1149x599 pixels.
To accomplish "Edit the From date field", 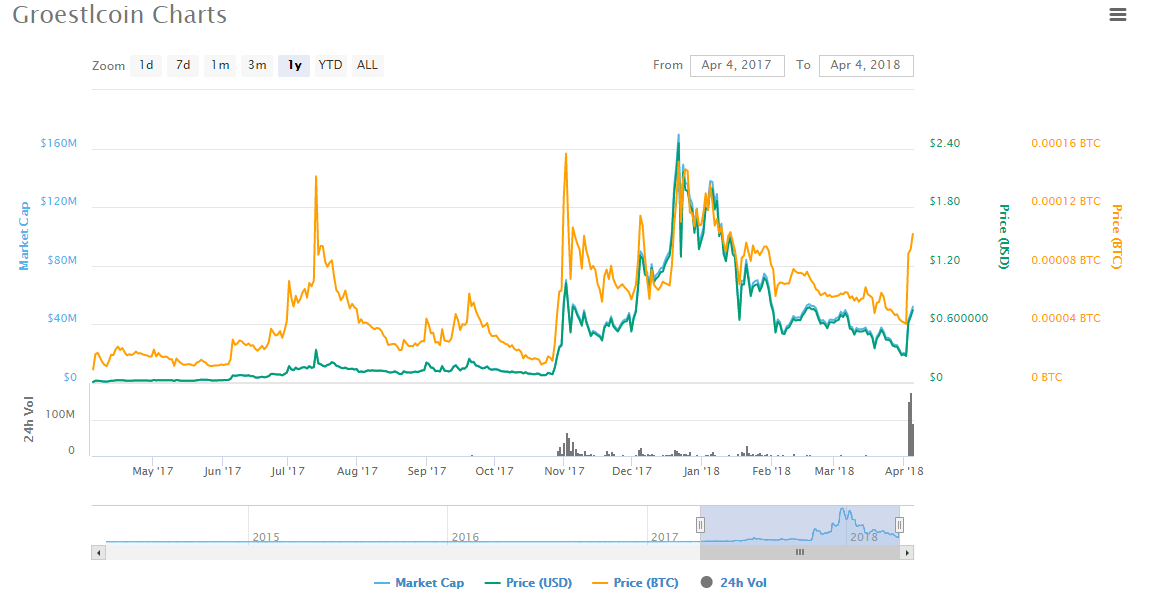I will point(737,66).
